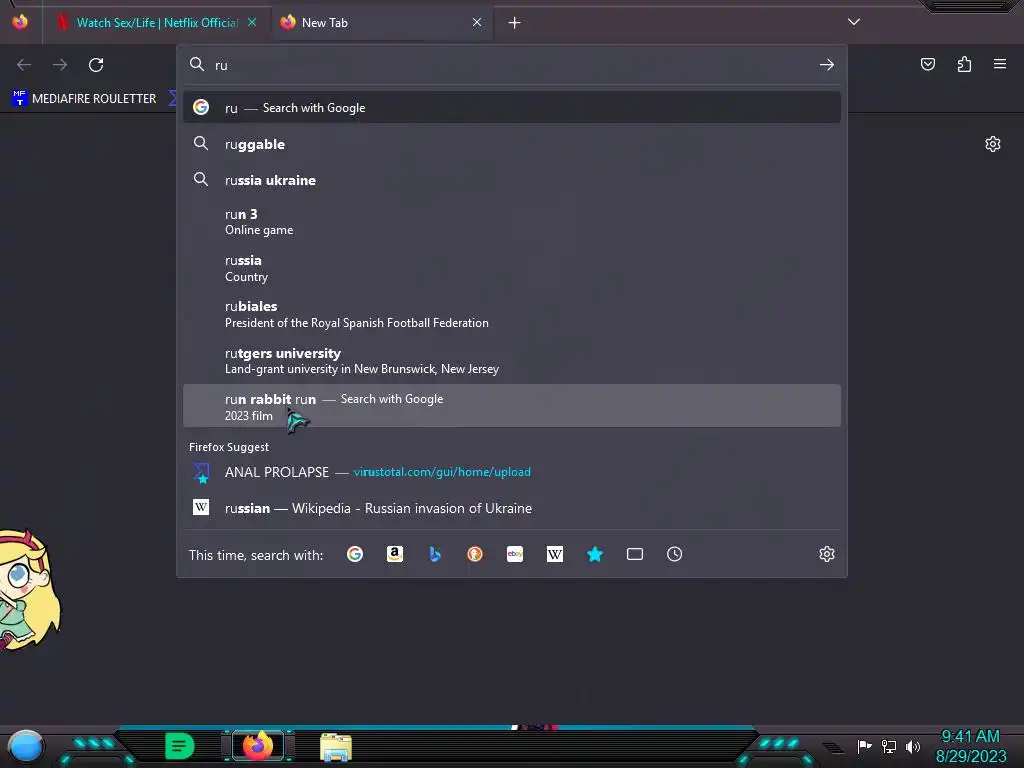Open virustotal.com bookmark suggestion
1024x768 pixels.
coord(512,472)
